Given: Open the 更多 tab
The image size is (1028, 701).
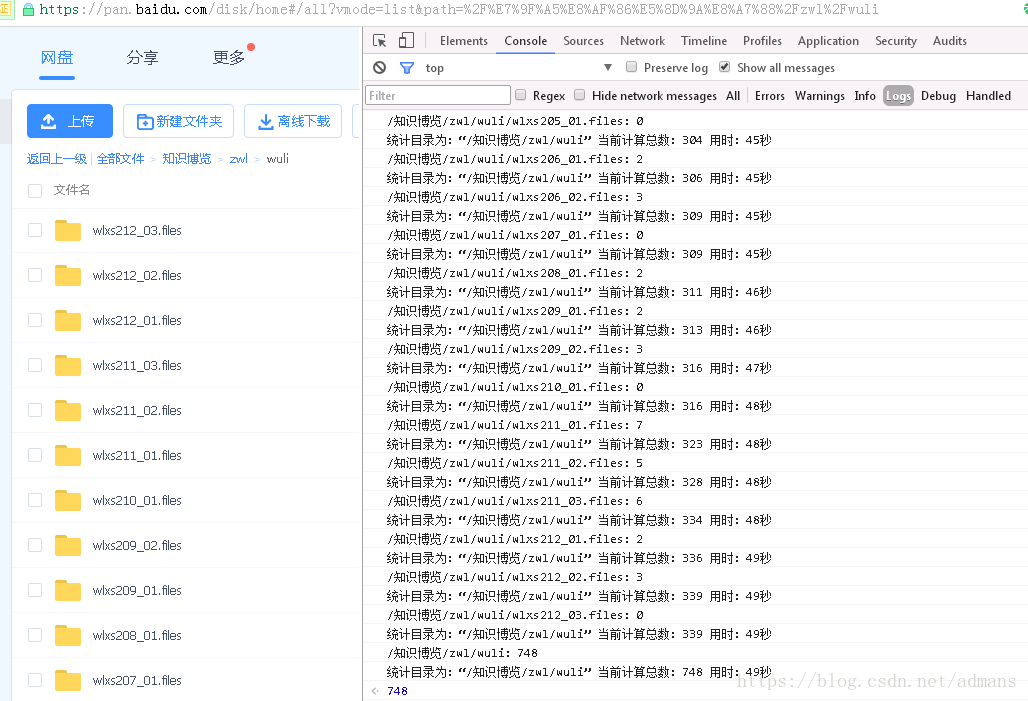Looking at the screenshot, I should pyautogui.click(x=228, y=58).
